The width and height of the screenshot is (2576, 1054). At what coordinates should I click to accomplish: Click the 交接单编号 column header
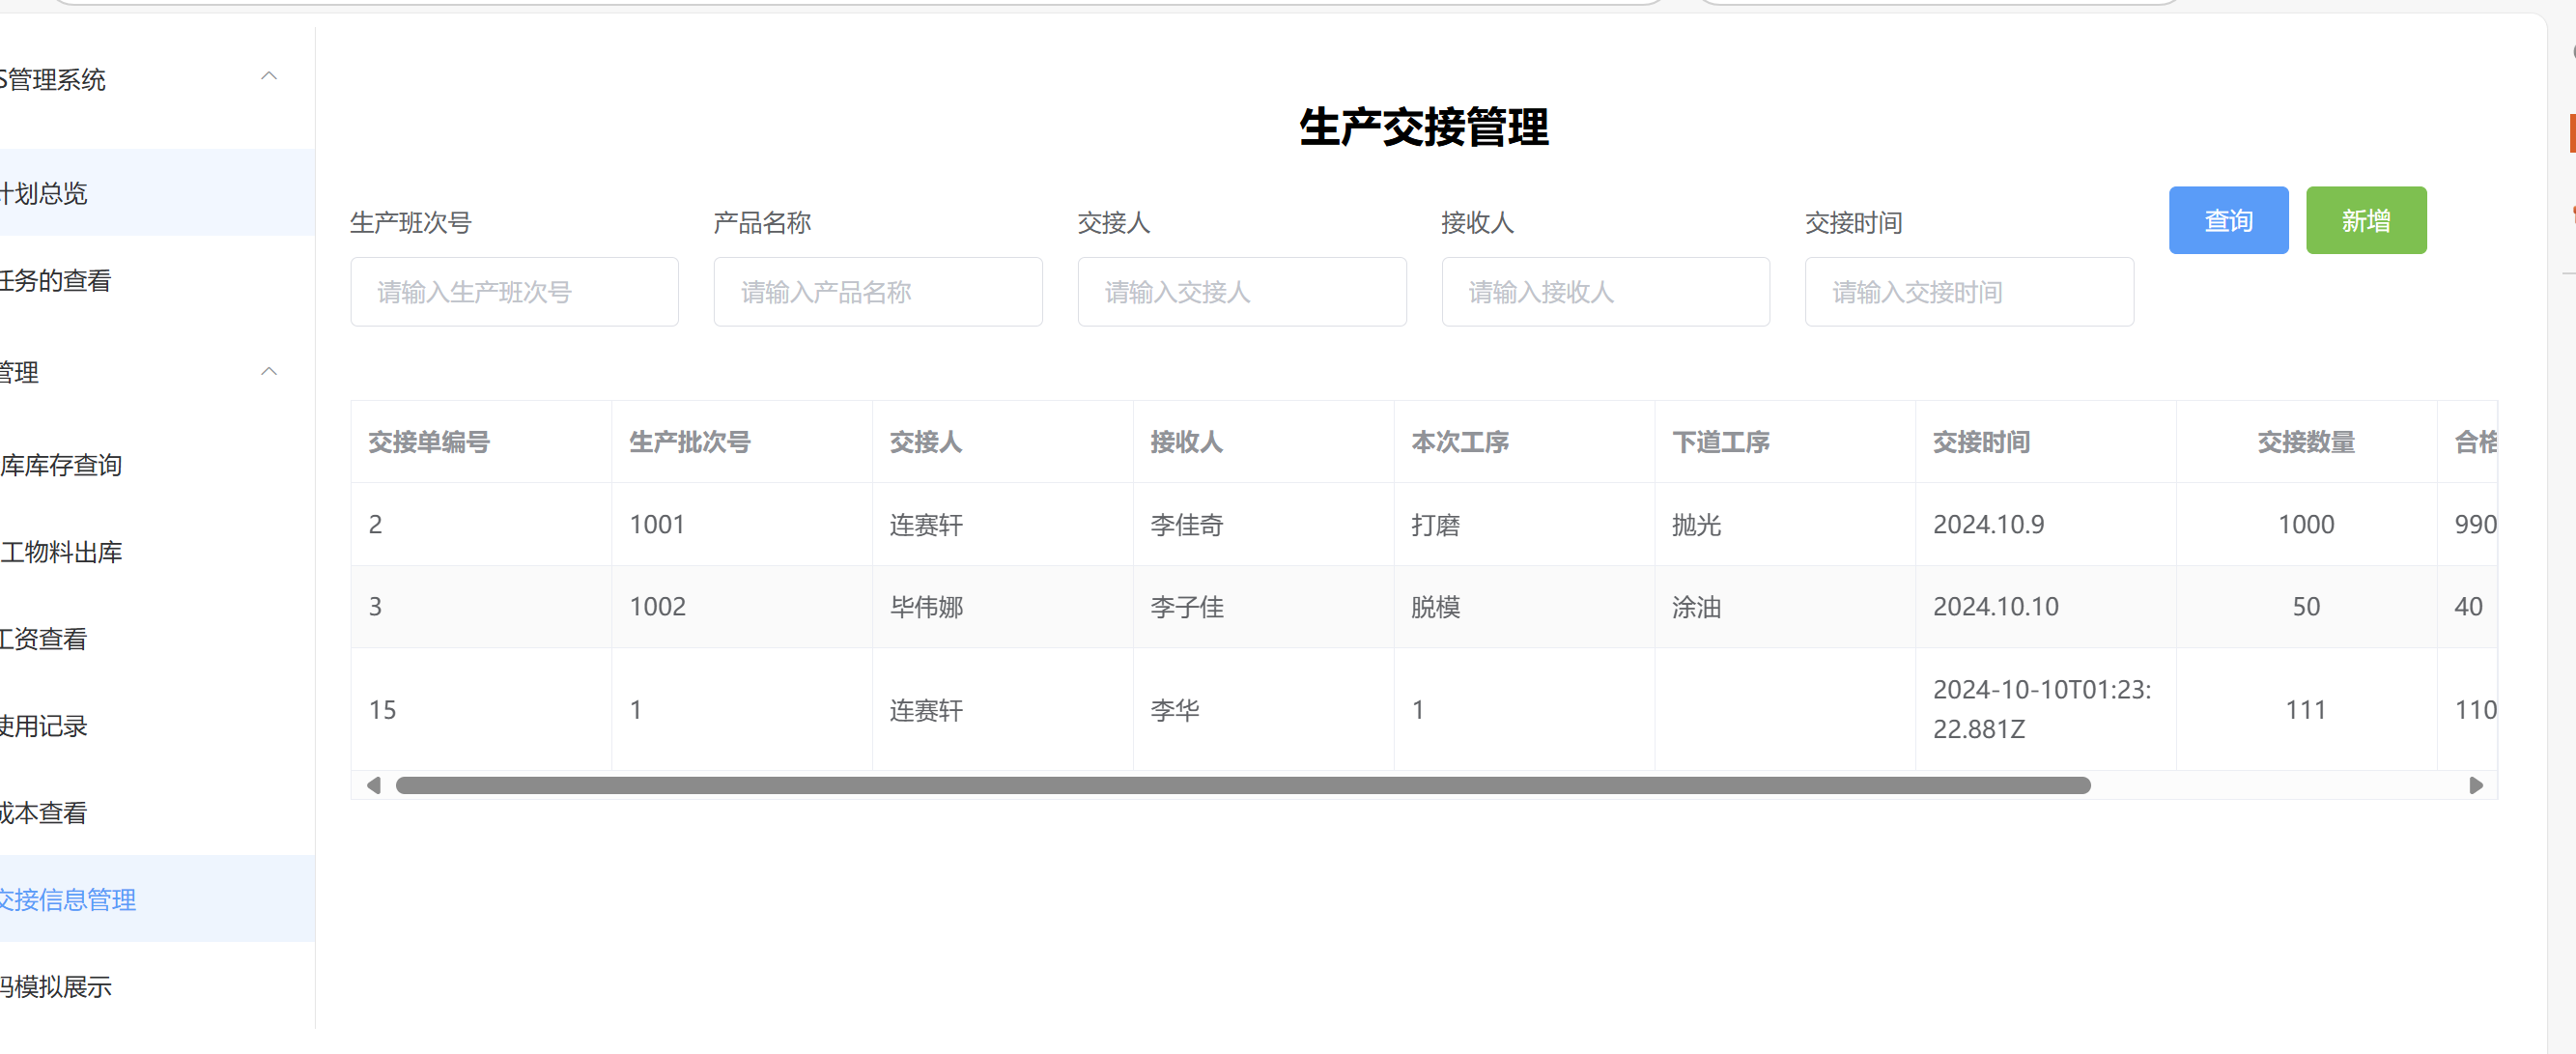[x=429, y=442]
